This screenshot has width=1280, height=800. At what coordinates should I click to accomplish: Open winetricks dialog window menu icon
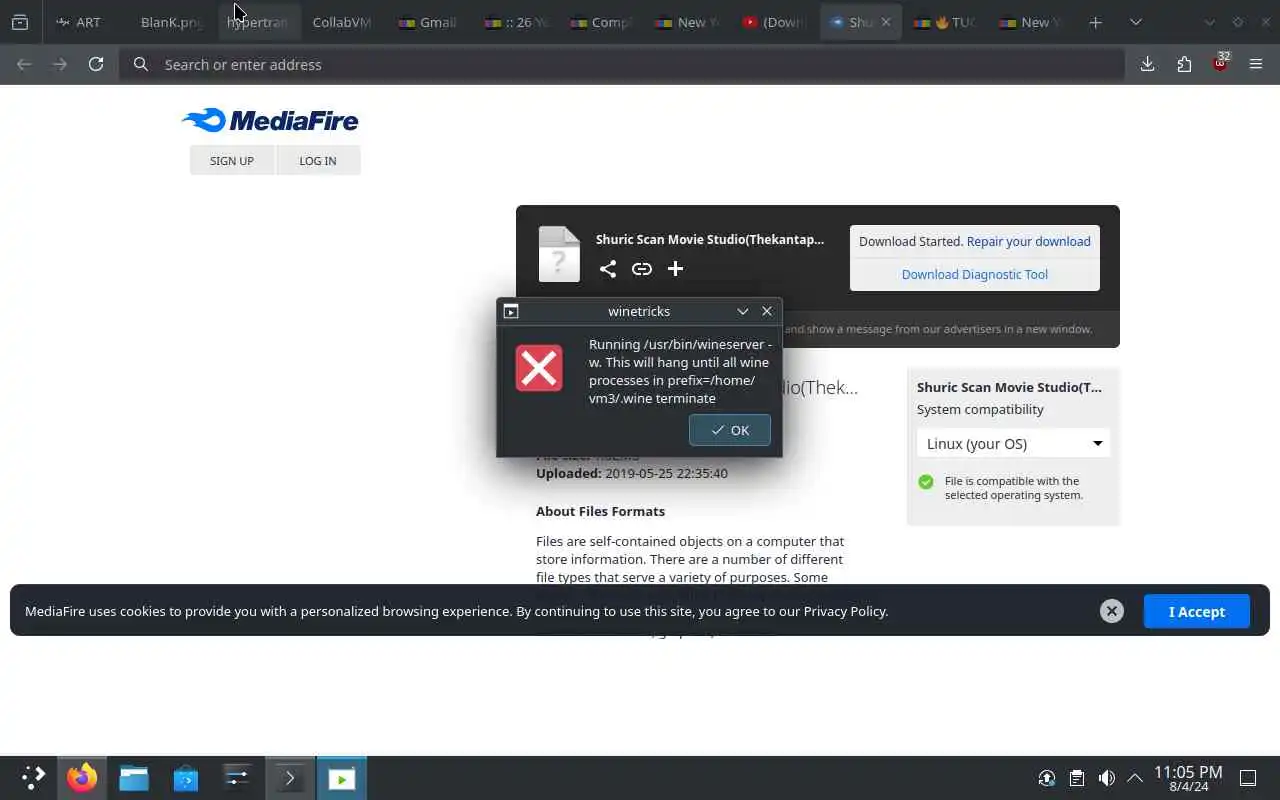(x=511, y=311)
